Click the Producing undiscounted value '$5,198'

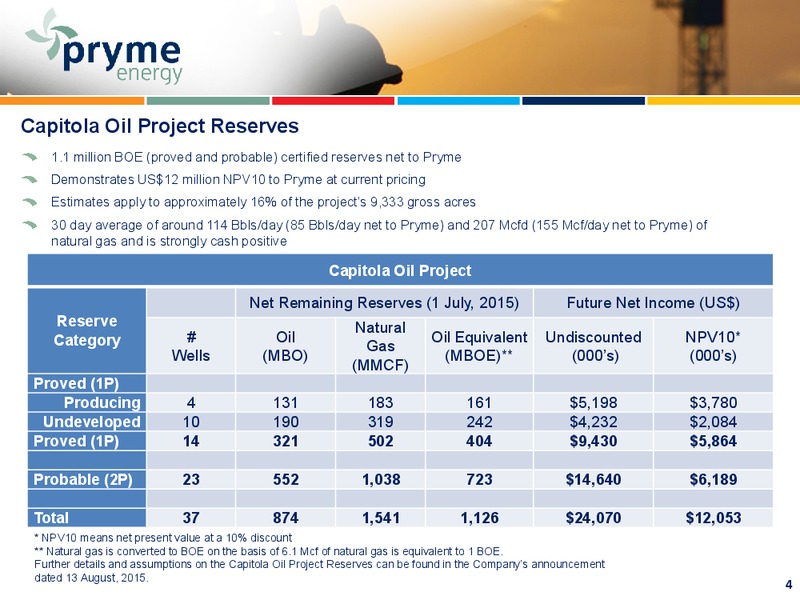(593, 403)
